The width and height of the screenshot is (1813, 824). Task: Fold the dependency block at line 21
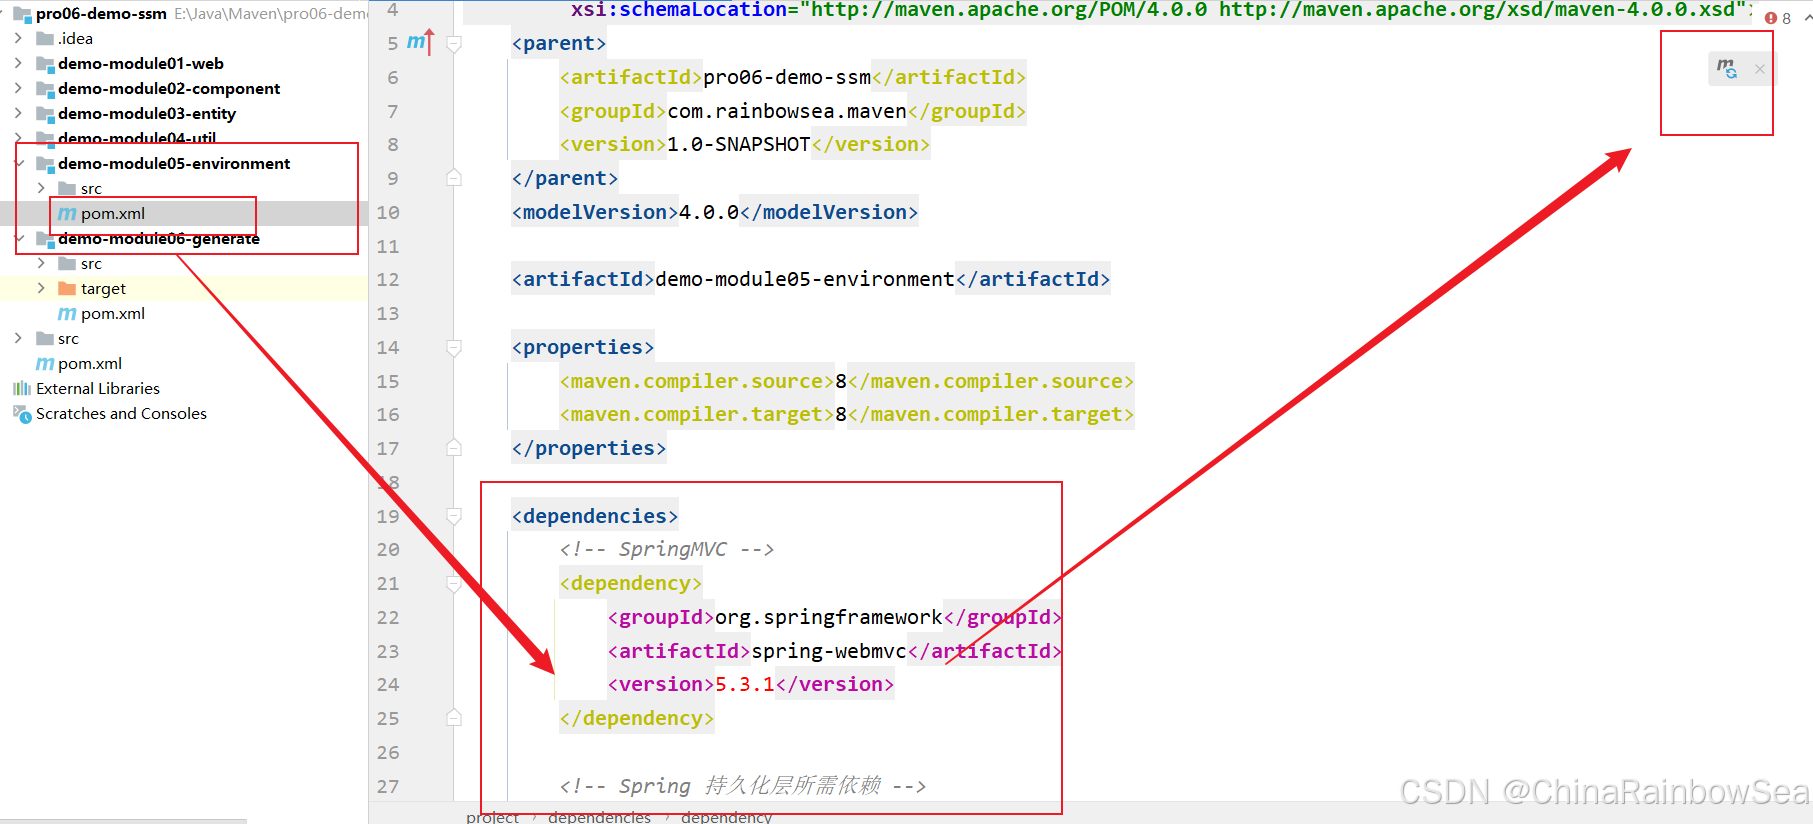pos(454,584)
